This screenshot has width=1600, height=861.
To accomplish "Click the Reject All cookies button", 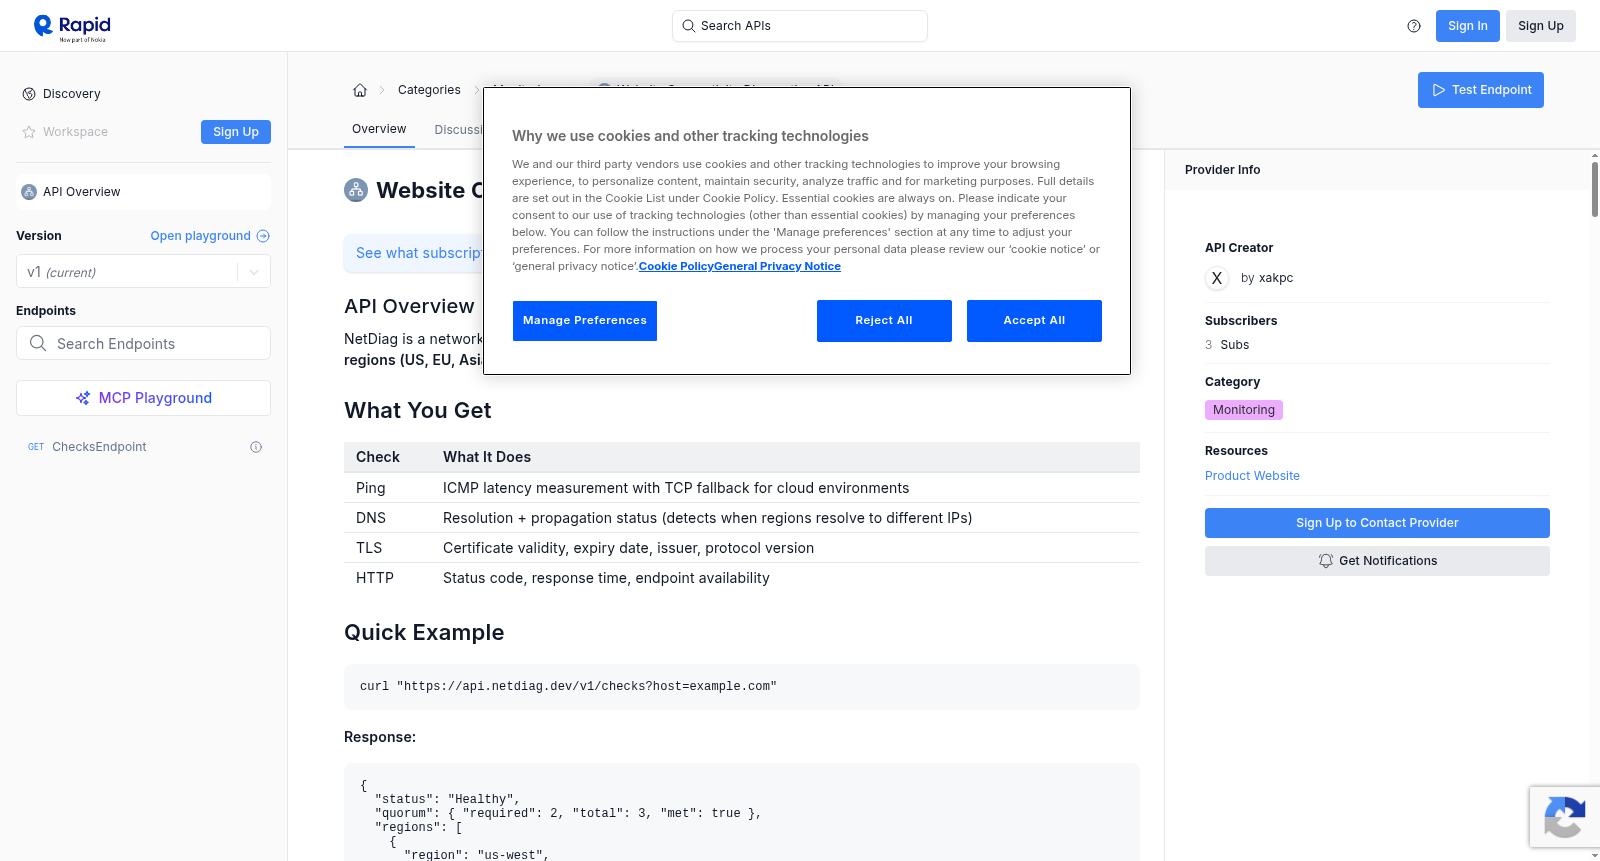I will click(884, 321).
